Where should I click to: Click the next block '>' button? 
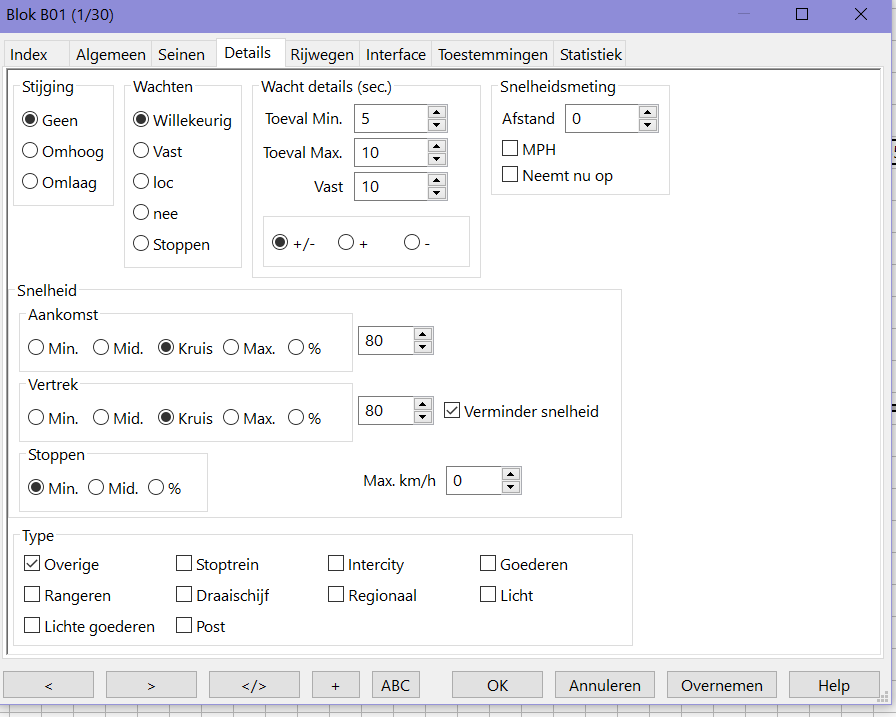151,685
